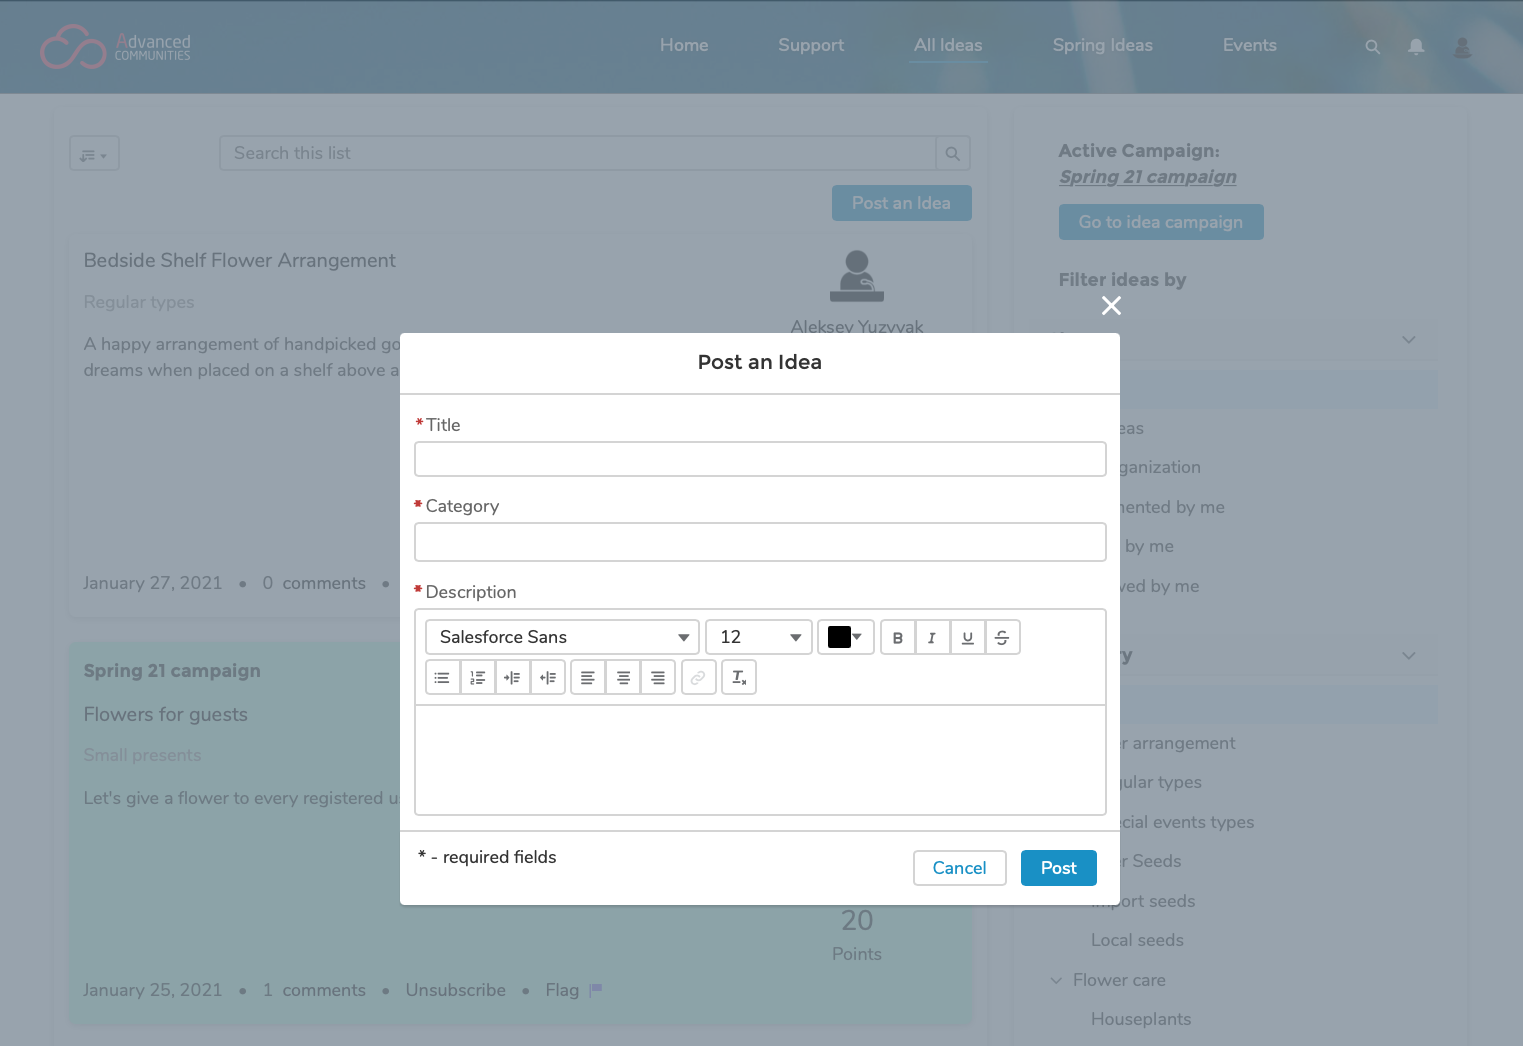Screen dimensions: 1523x1046
Task: Open Bedside Shelf Flower Arrangement idea
Action: 240,261
